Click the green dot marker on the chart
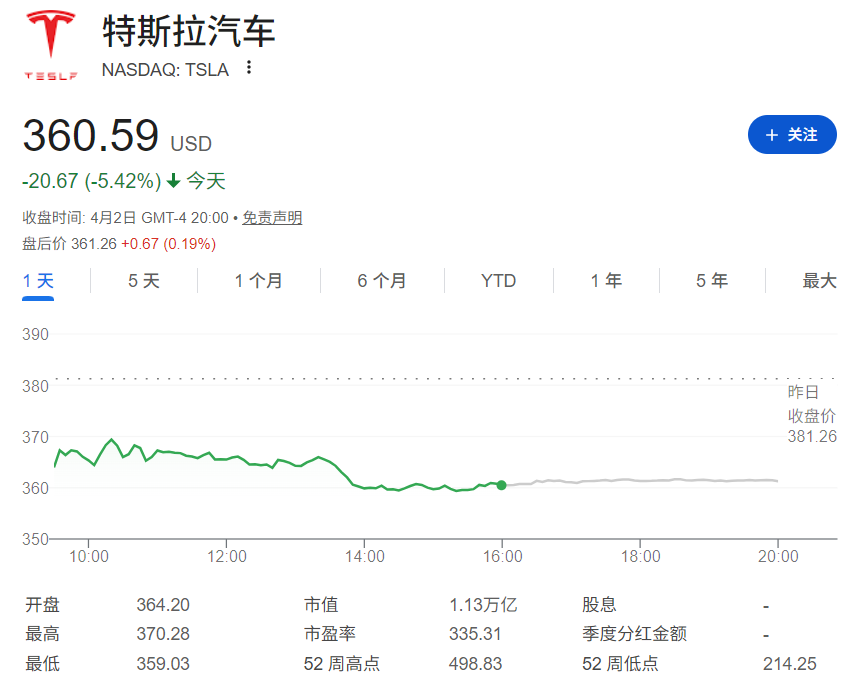This screenshot has height=683, width=860. click(501, 485)
